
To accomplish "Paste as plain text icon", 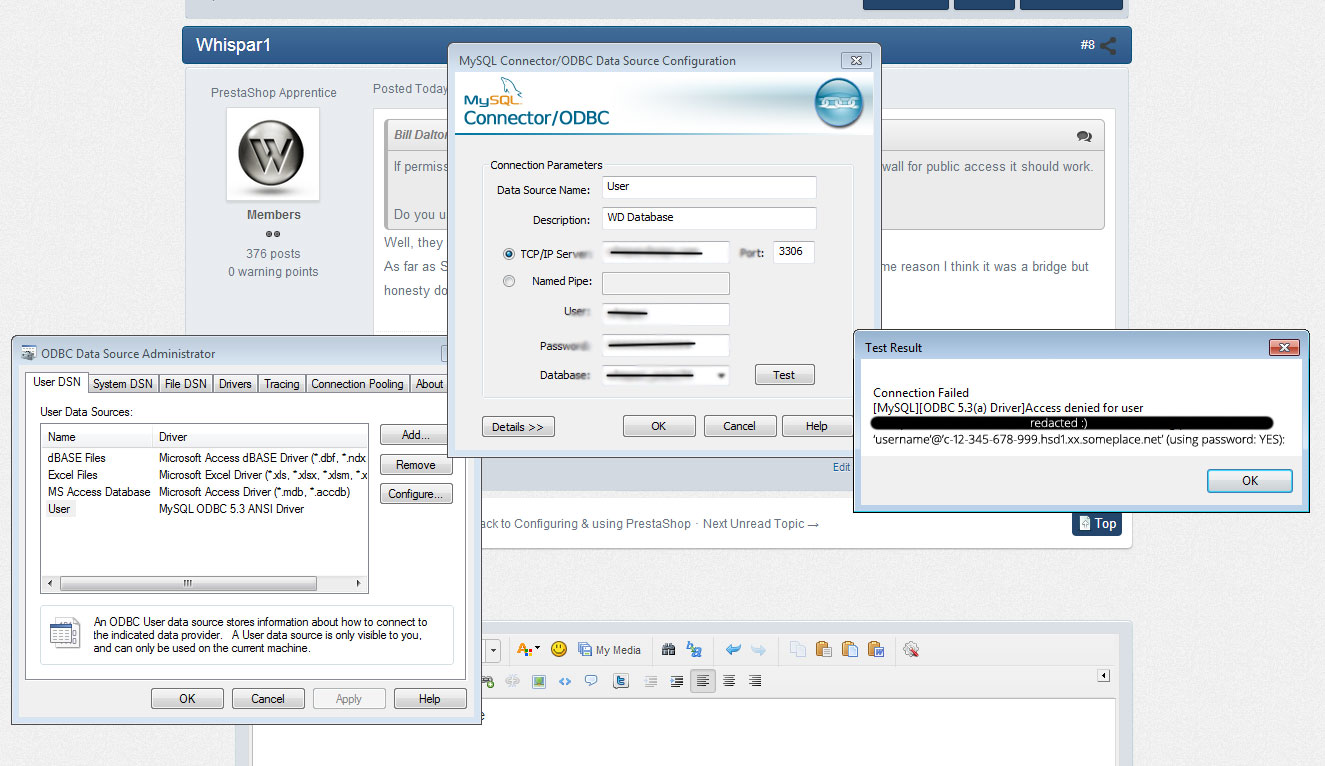I will coord(849,650).
